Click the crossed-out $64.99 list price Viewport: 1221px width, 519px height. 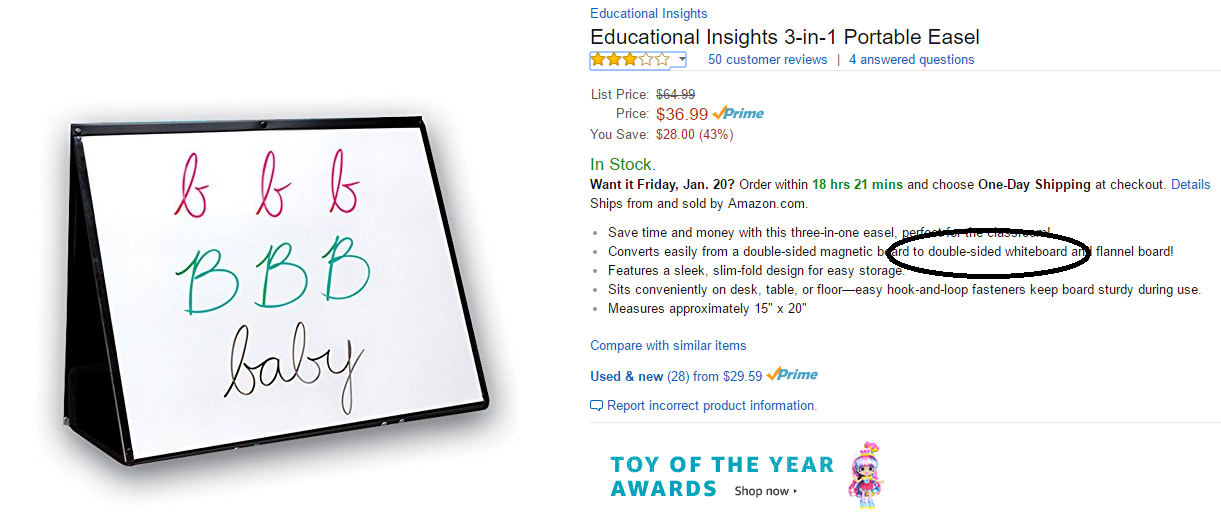tap(675, 95)
